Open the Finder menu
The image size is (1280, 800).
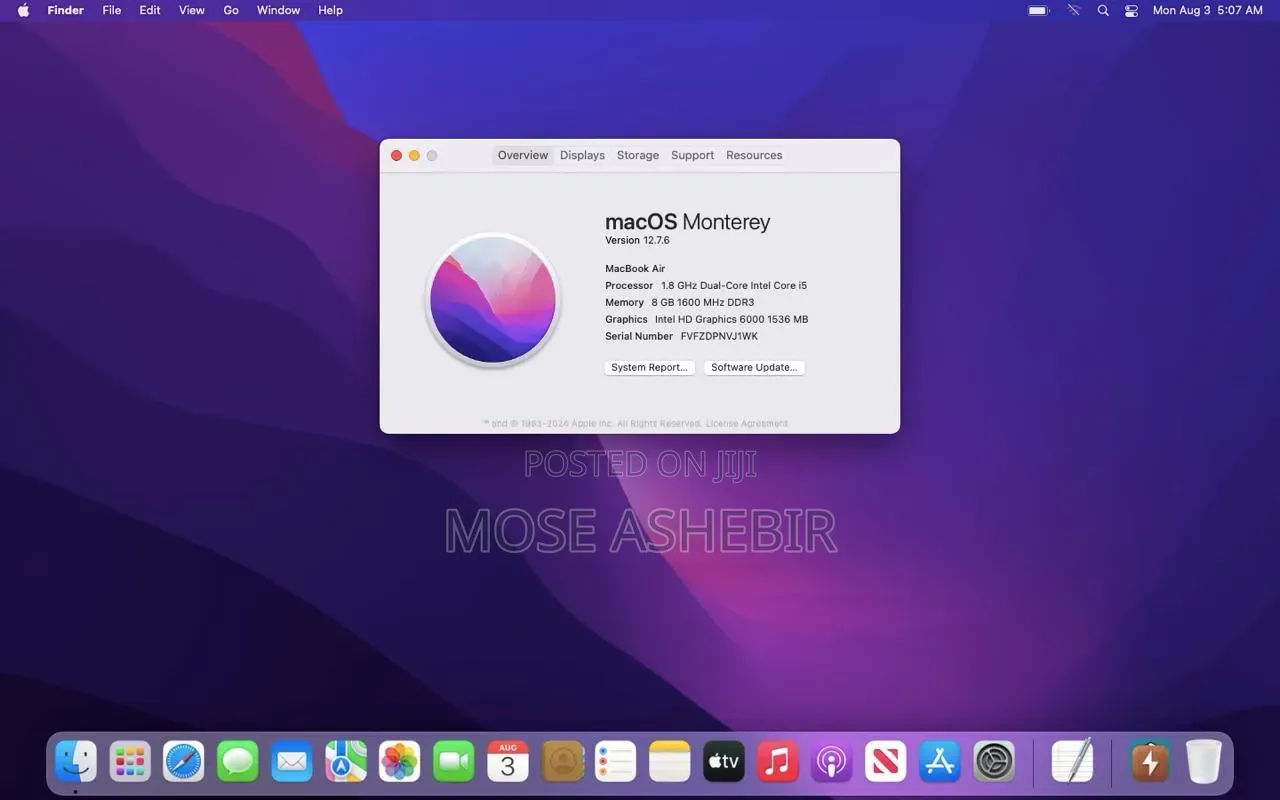tap(65, 10)
